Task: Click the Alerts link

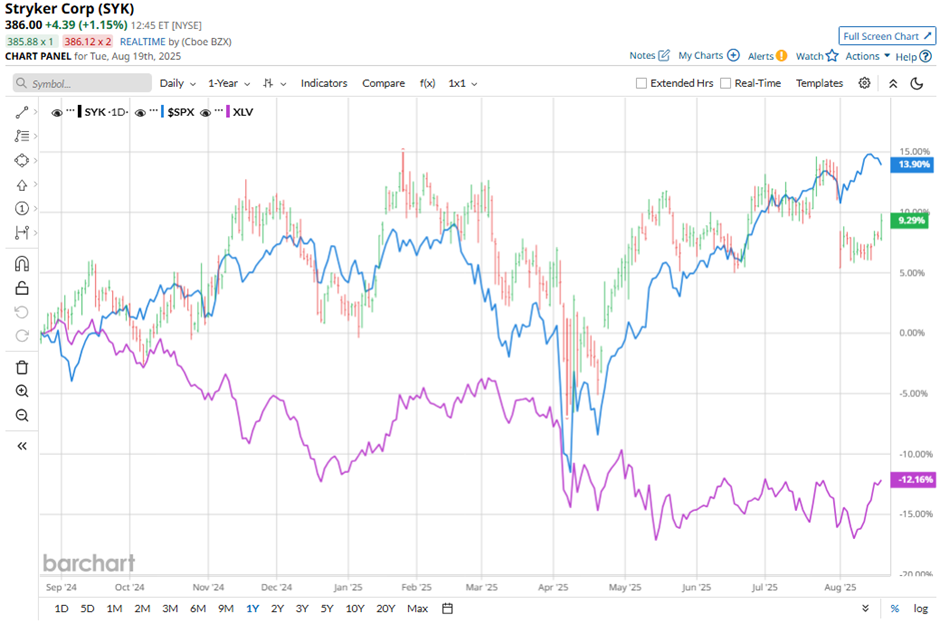Action: pyautogui.click(x=760, y=56)
